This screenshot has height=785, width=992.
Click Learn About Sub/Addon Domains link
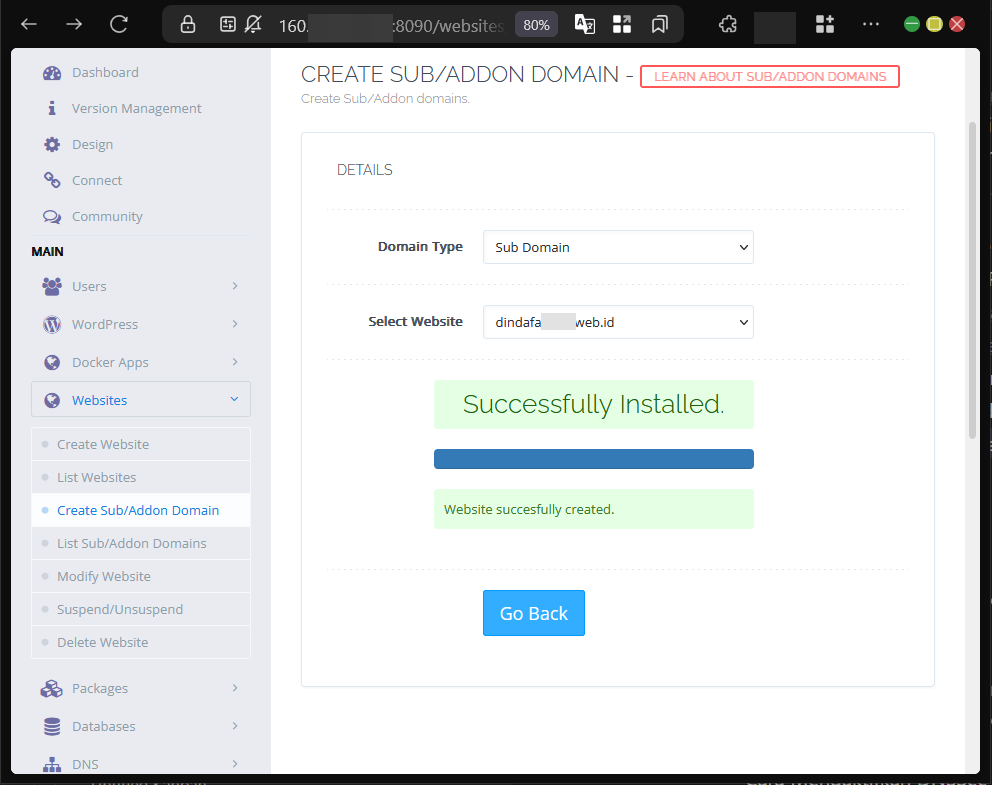[x=769, y=77]
